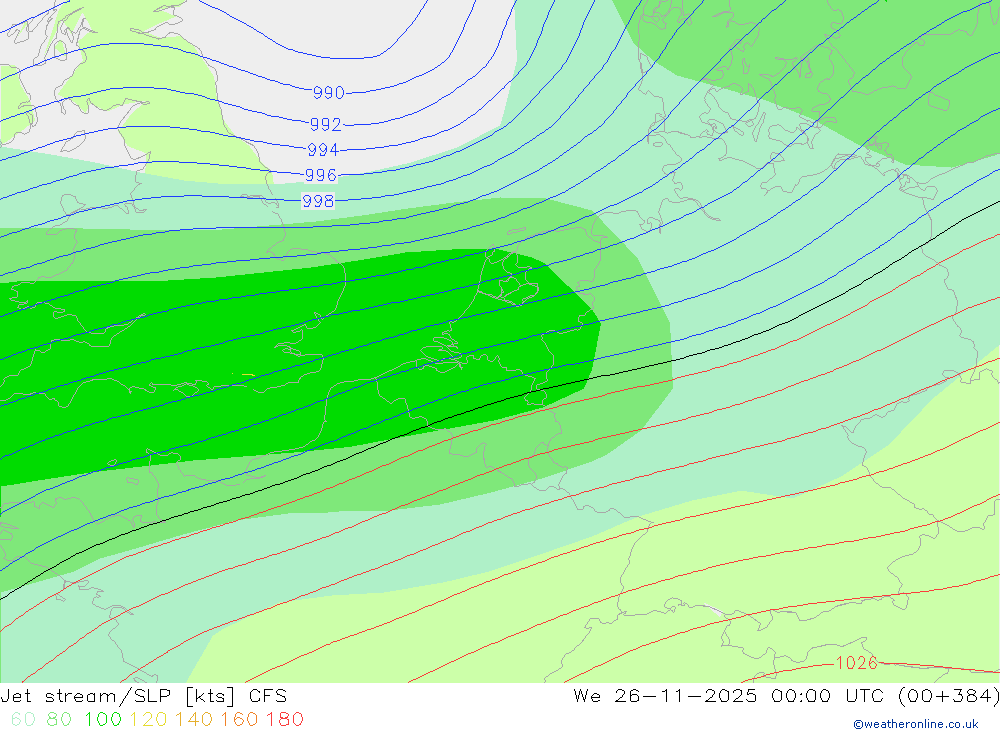Click the 120 kts legend value
This screenshot has width=1000, height=733.
148,720
